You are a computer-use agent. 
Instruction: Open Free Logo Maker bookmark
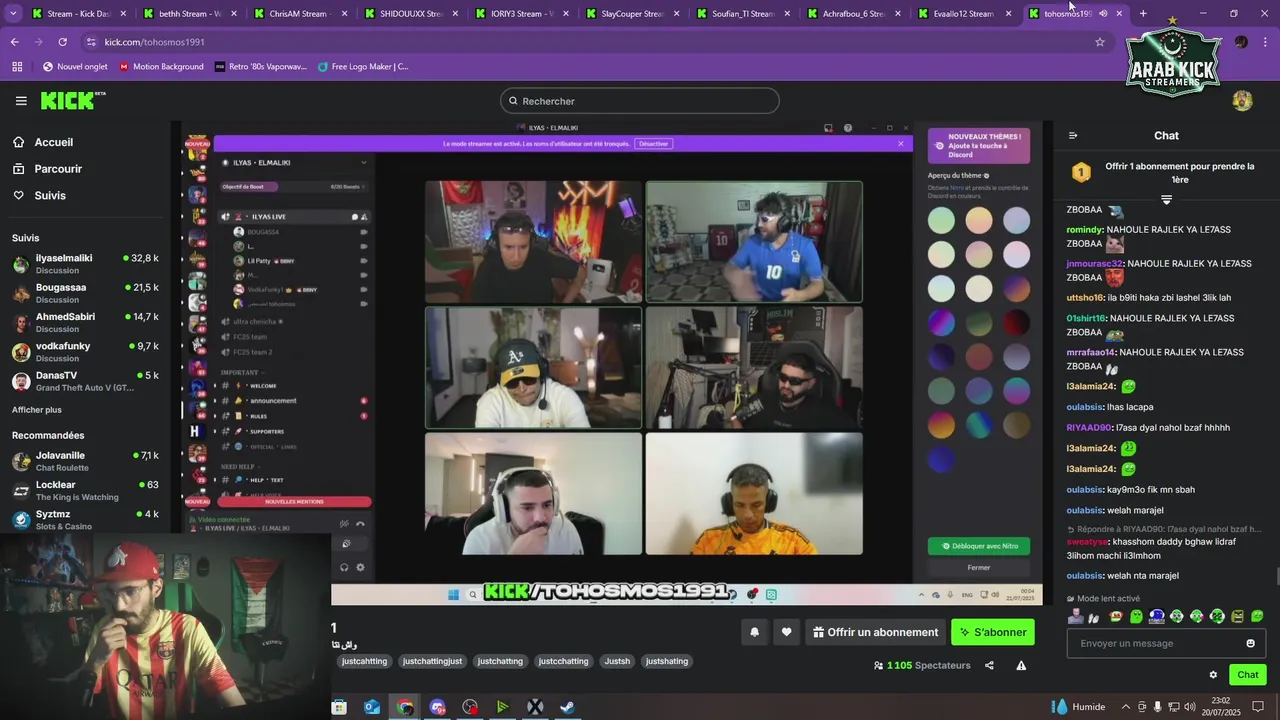(x=363, y=67)
